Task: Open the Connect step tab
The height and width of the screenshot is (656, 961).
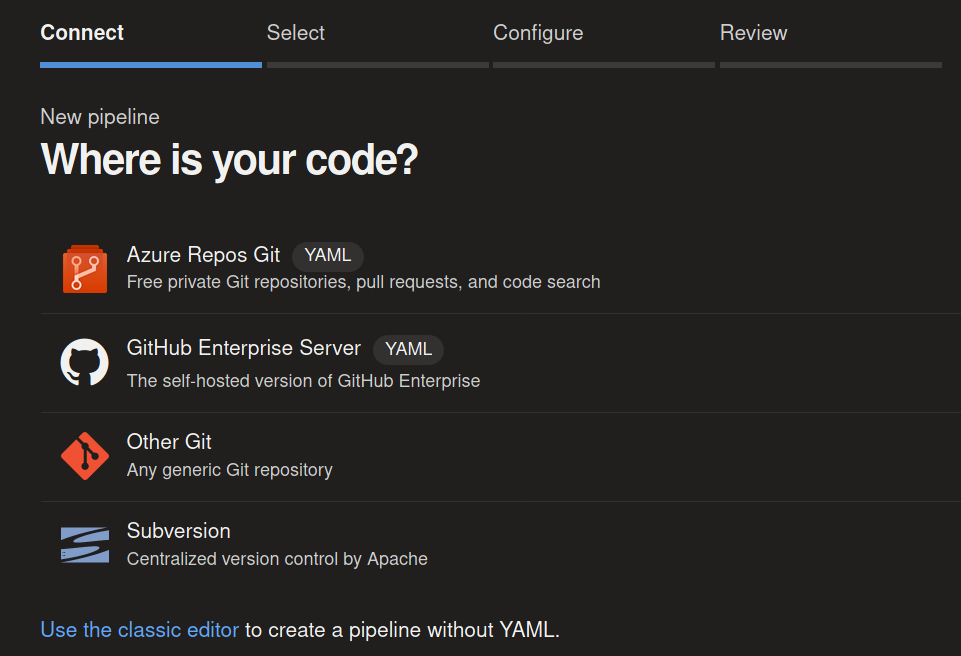Action: click(82, 32)
